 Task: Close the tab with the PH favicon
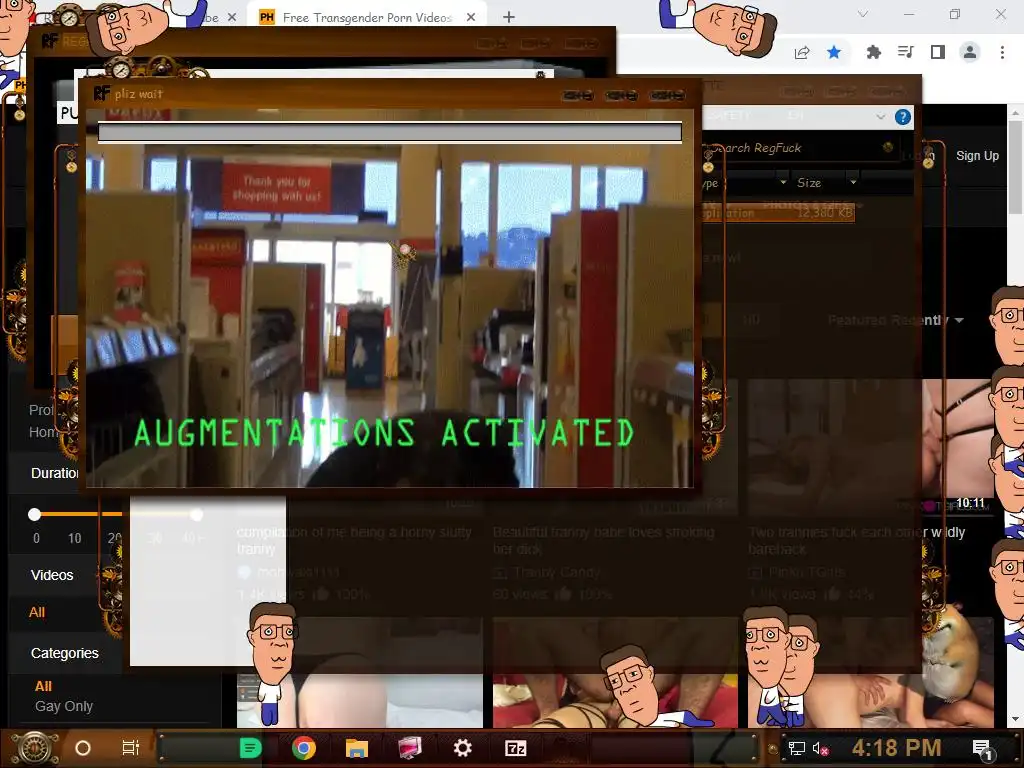(471, 18)
